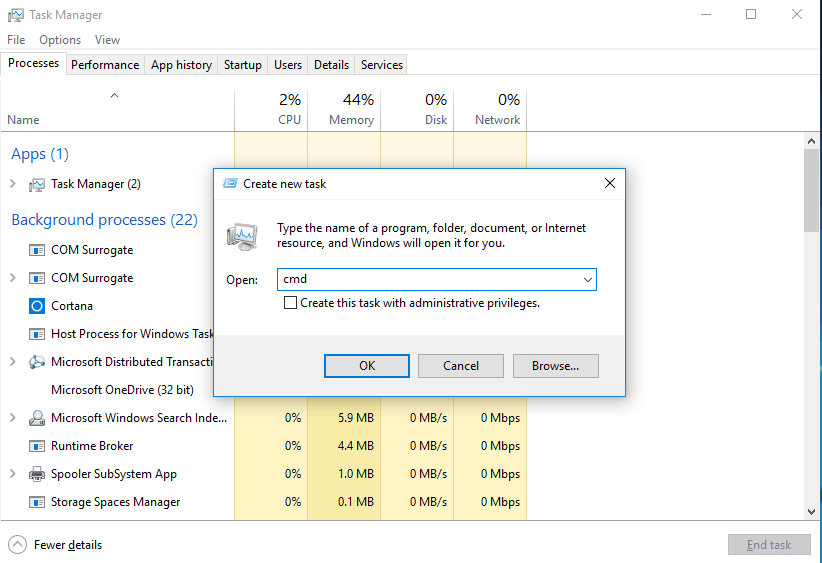Screen dimensions: 822x563
Task: Click the run program monitor icon in dialog
Action: 242,236
